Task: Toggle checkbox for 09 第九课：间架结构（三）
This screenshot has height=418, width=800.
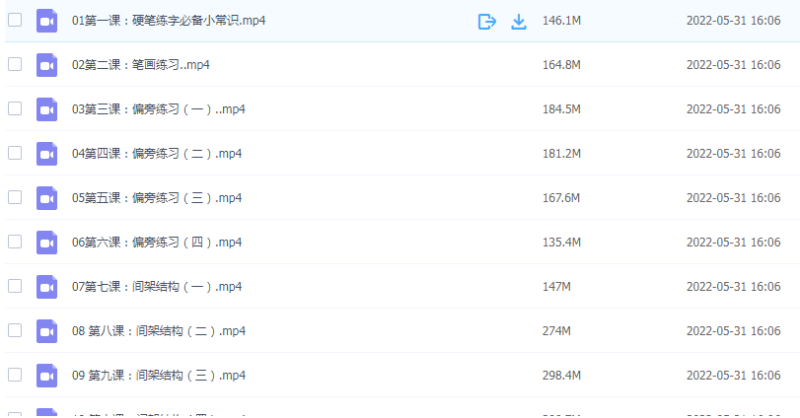Action: tap(15, 375)
